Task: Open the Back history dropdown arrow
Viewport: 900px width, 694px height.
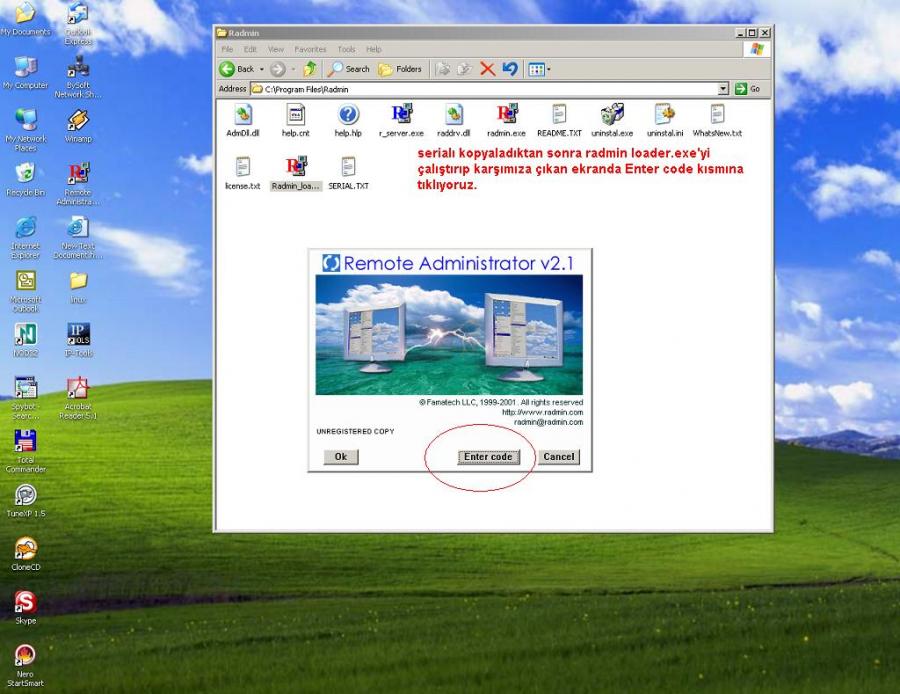Action: [x=262, y=69]
